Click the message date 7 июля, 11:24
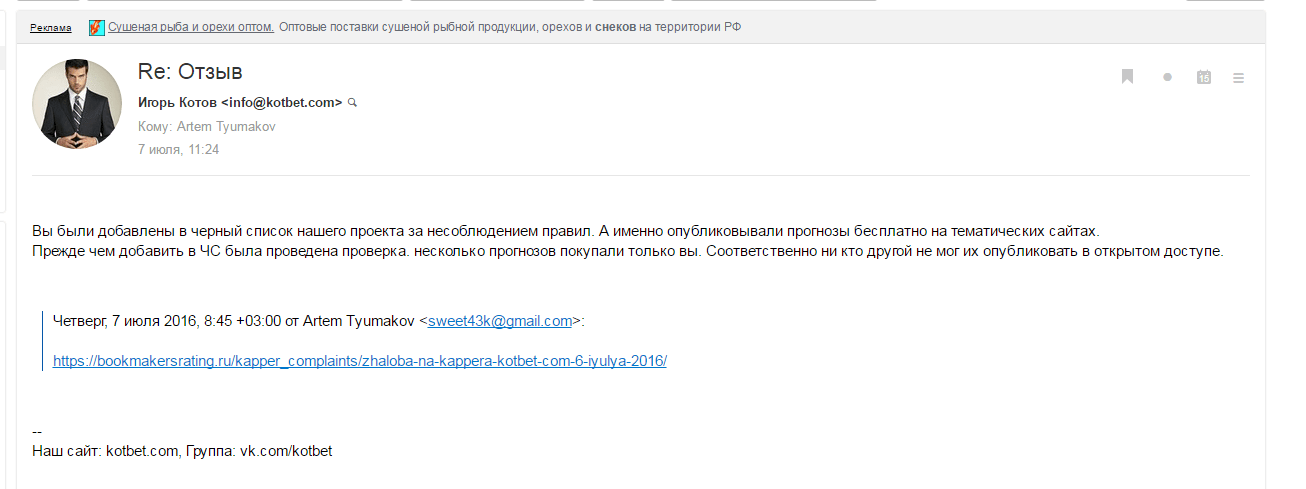Screen dimensions: 1306x489 click(x=178, y=150)
